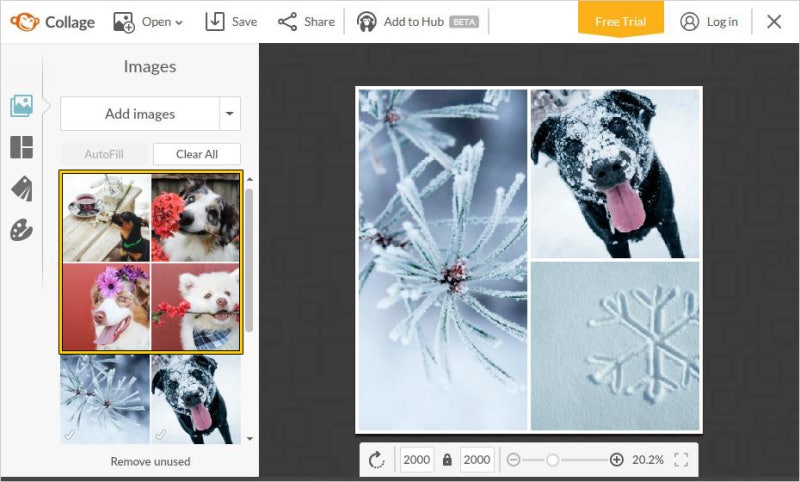Select the highlighted dogs-with-flowers thumbnail

[x=151, y=262]
